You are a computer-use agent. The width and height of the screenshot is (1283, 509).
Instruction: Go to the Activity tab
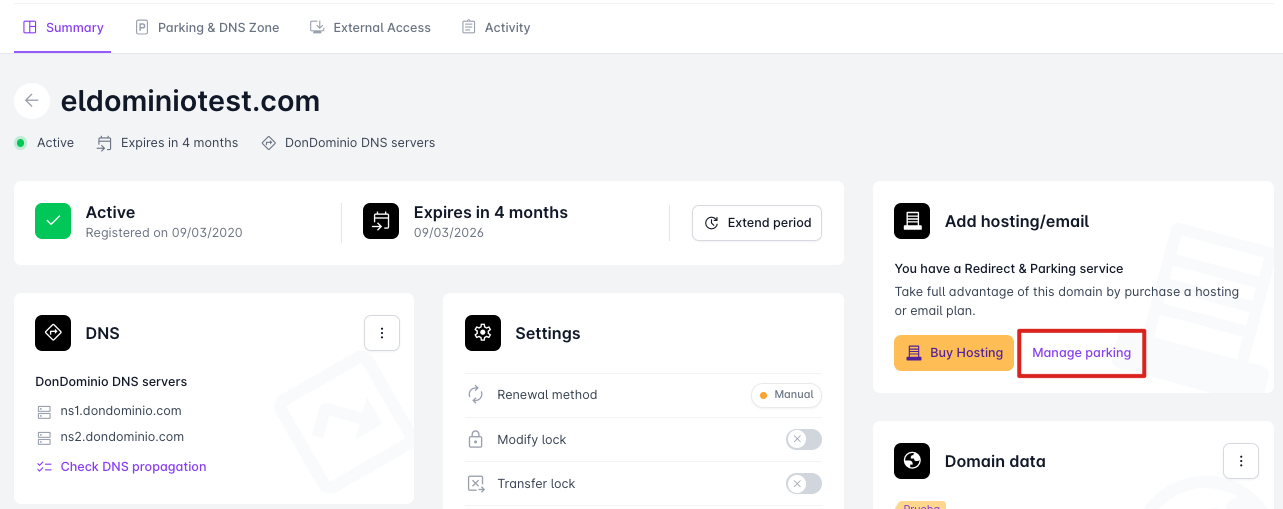(496, 27)
